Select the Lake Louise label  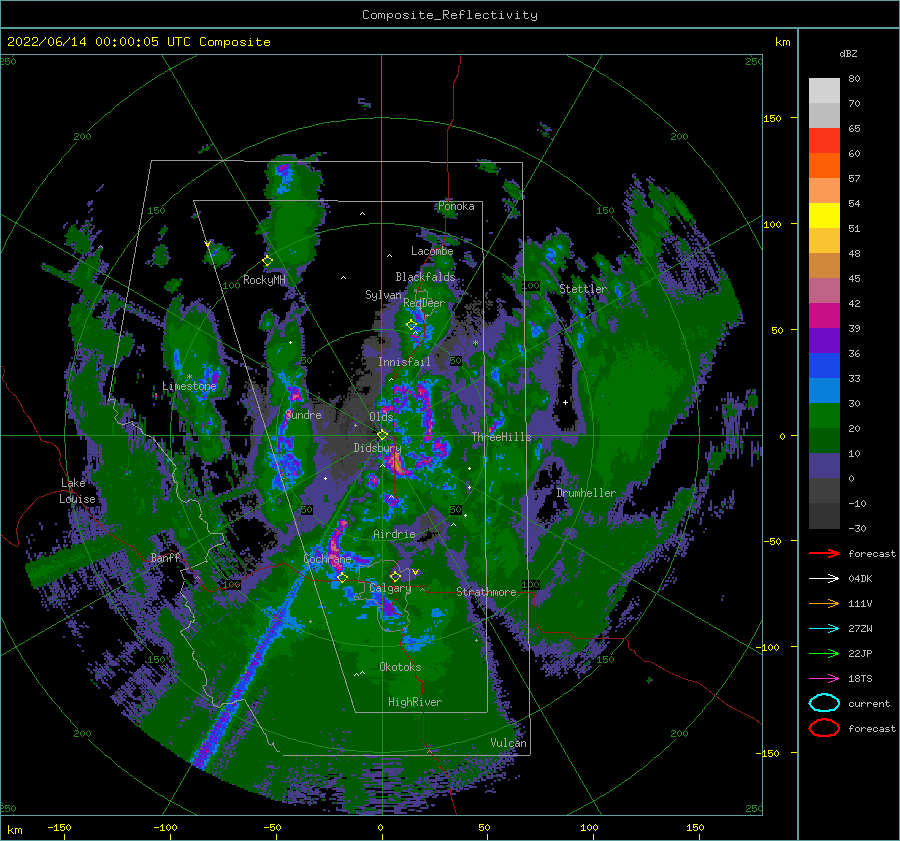[x=78, y=491]
